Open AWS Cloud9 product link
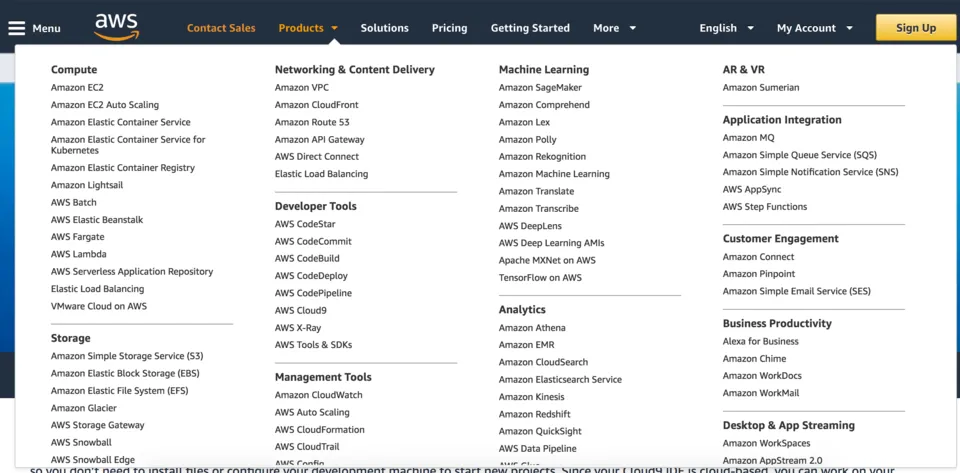Screen dimensions: 960x473 [x=301, y=310]
